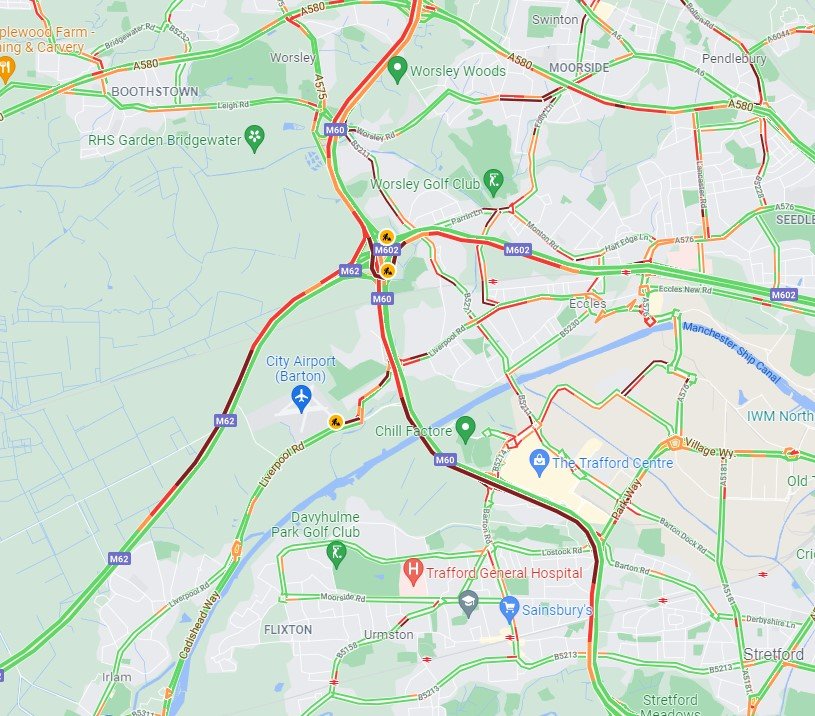The width and height of the screenshot is (815, 716).
Task: Click the Manchester Ship Canal label
Action: [x=731, y=352]
